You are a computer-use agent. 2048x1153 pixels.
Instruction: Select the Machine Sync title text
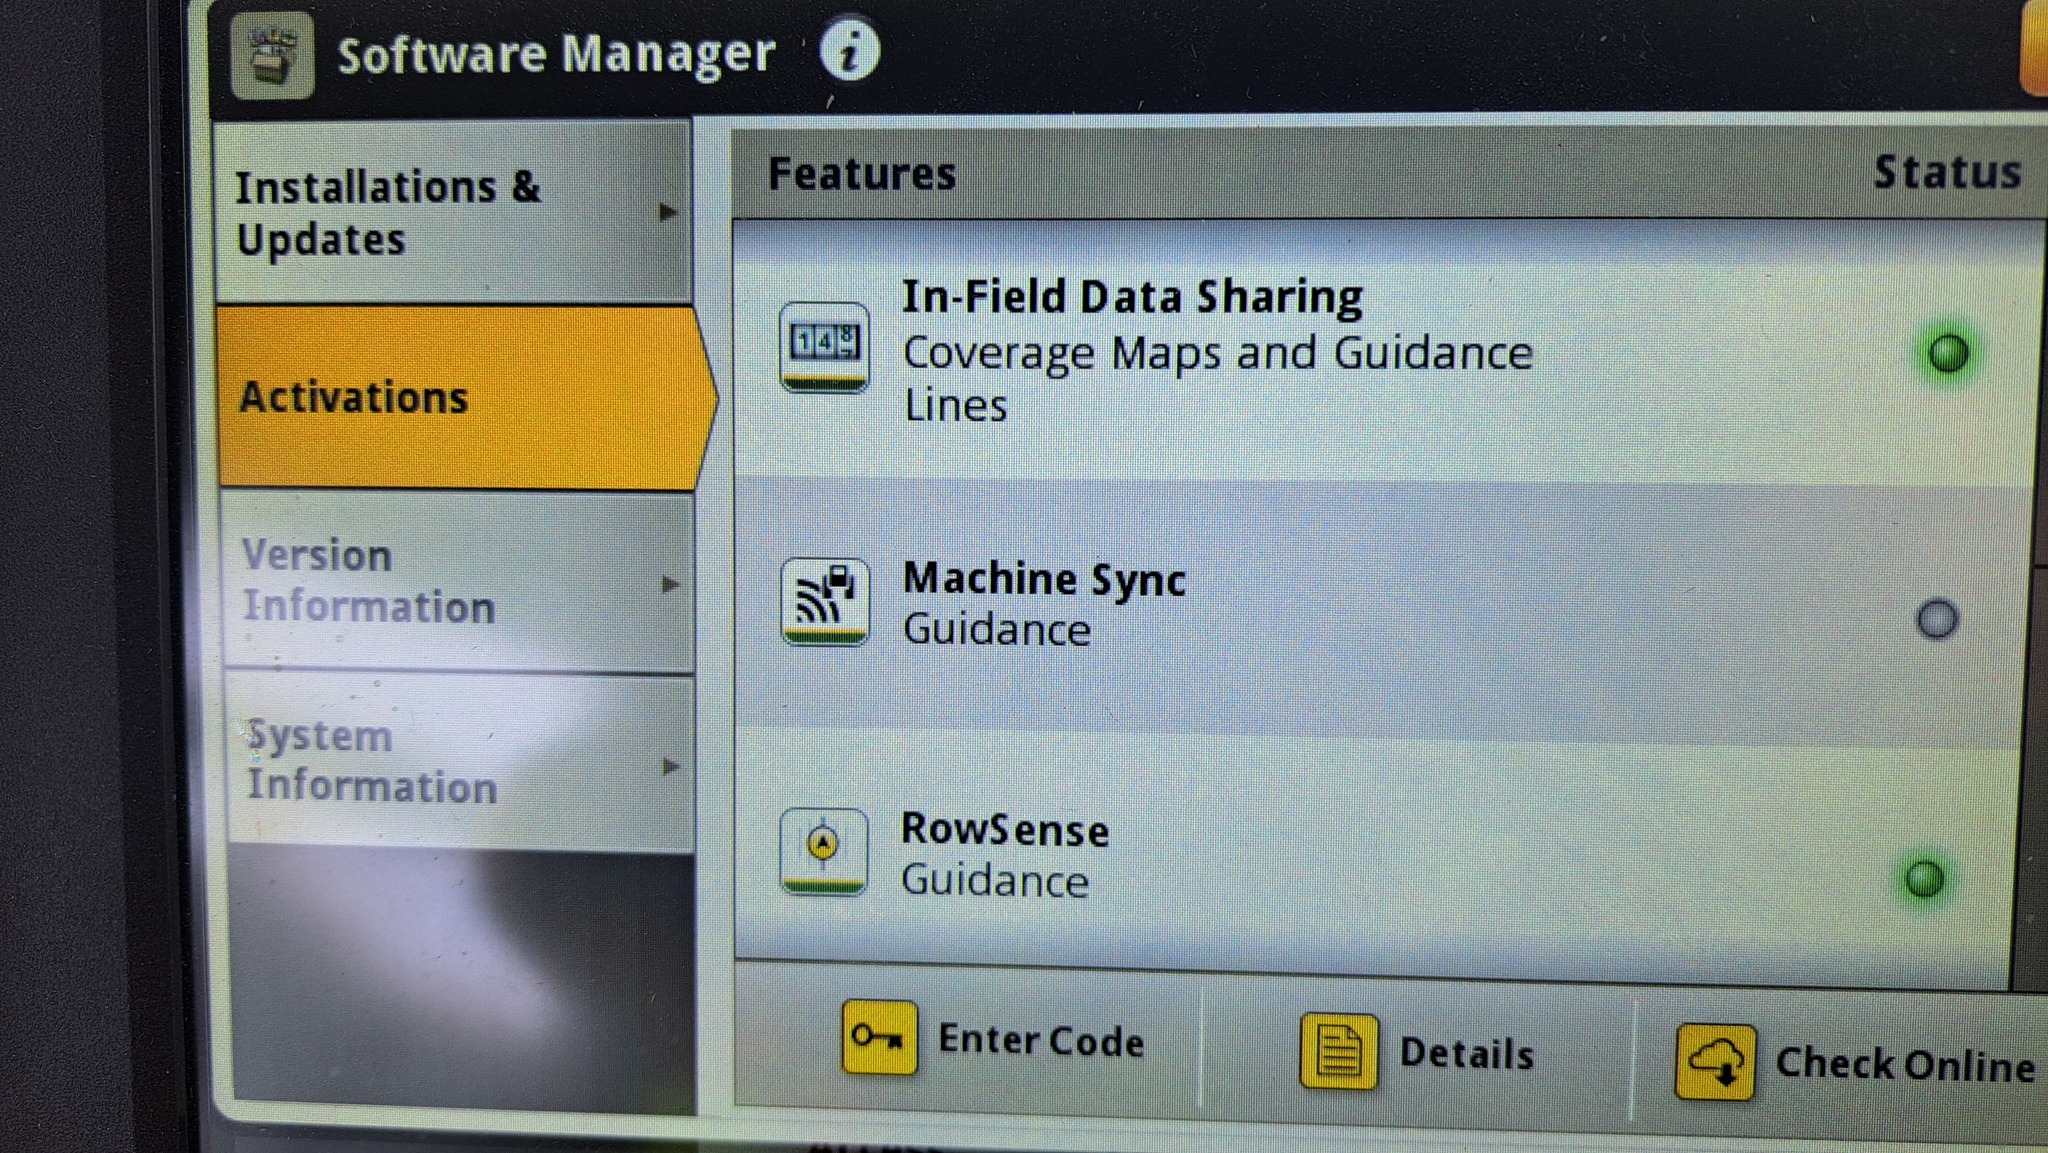click(x=1044, y=579)
